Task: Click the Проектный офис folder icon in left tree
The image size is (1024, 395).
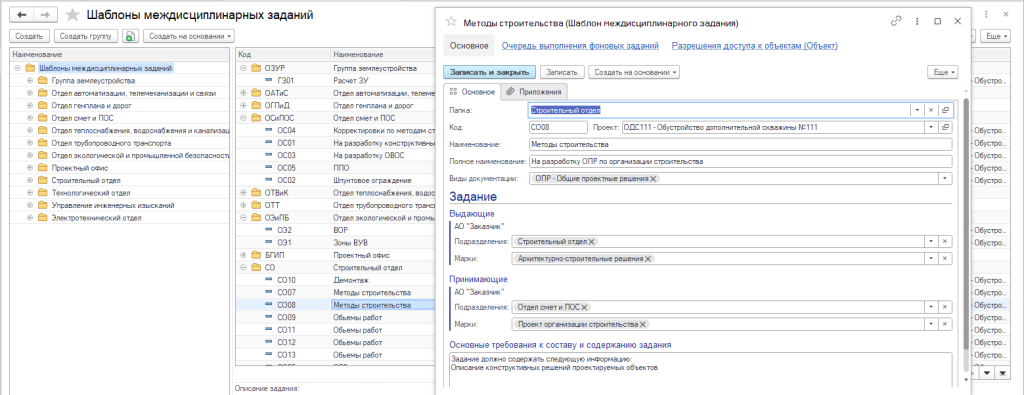Action: (43, 168)
